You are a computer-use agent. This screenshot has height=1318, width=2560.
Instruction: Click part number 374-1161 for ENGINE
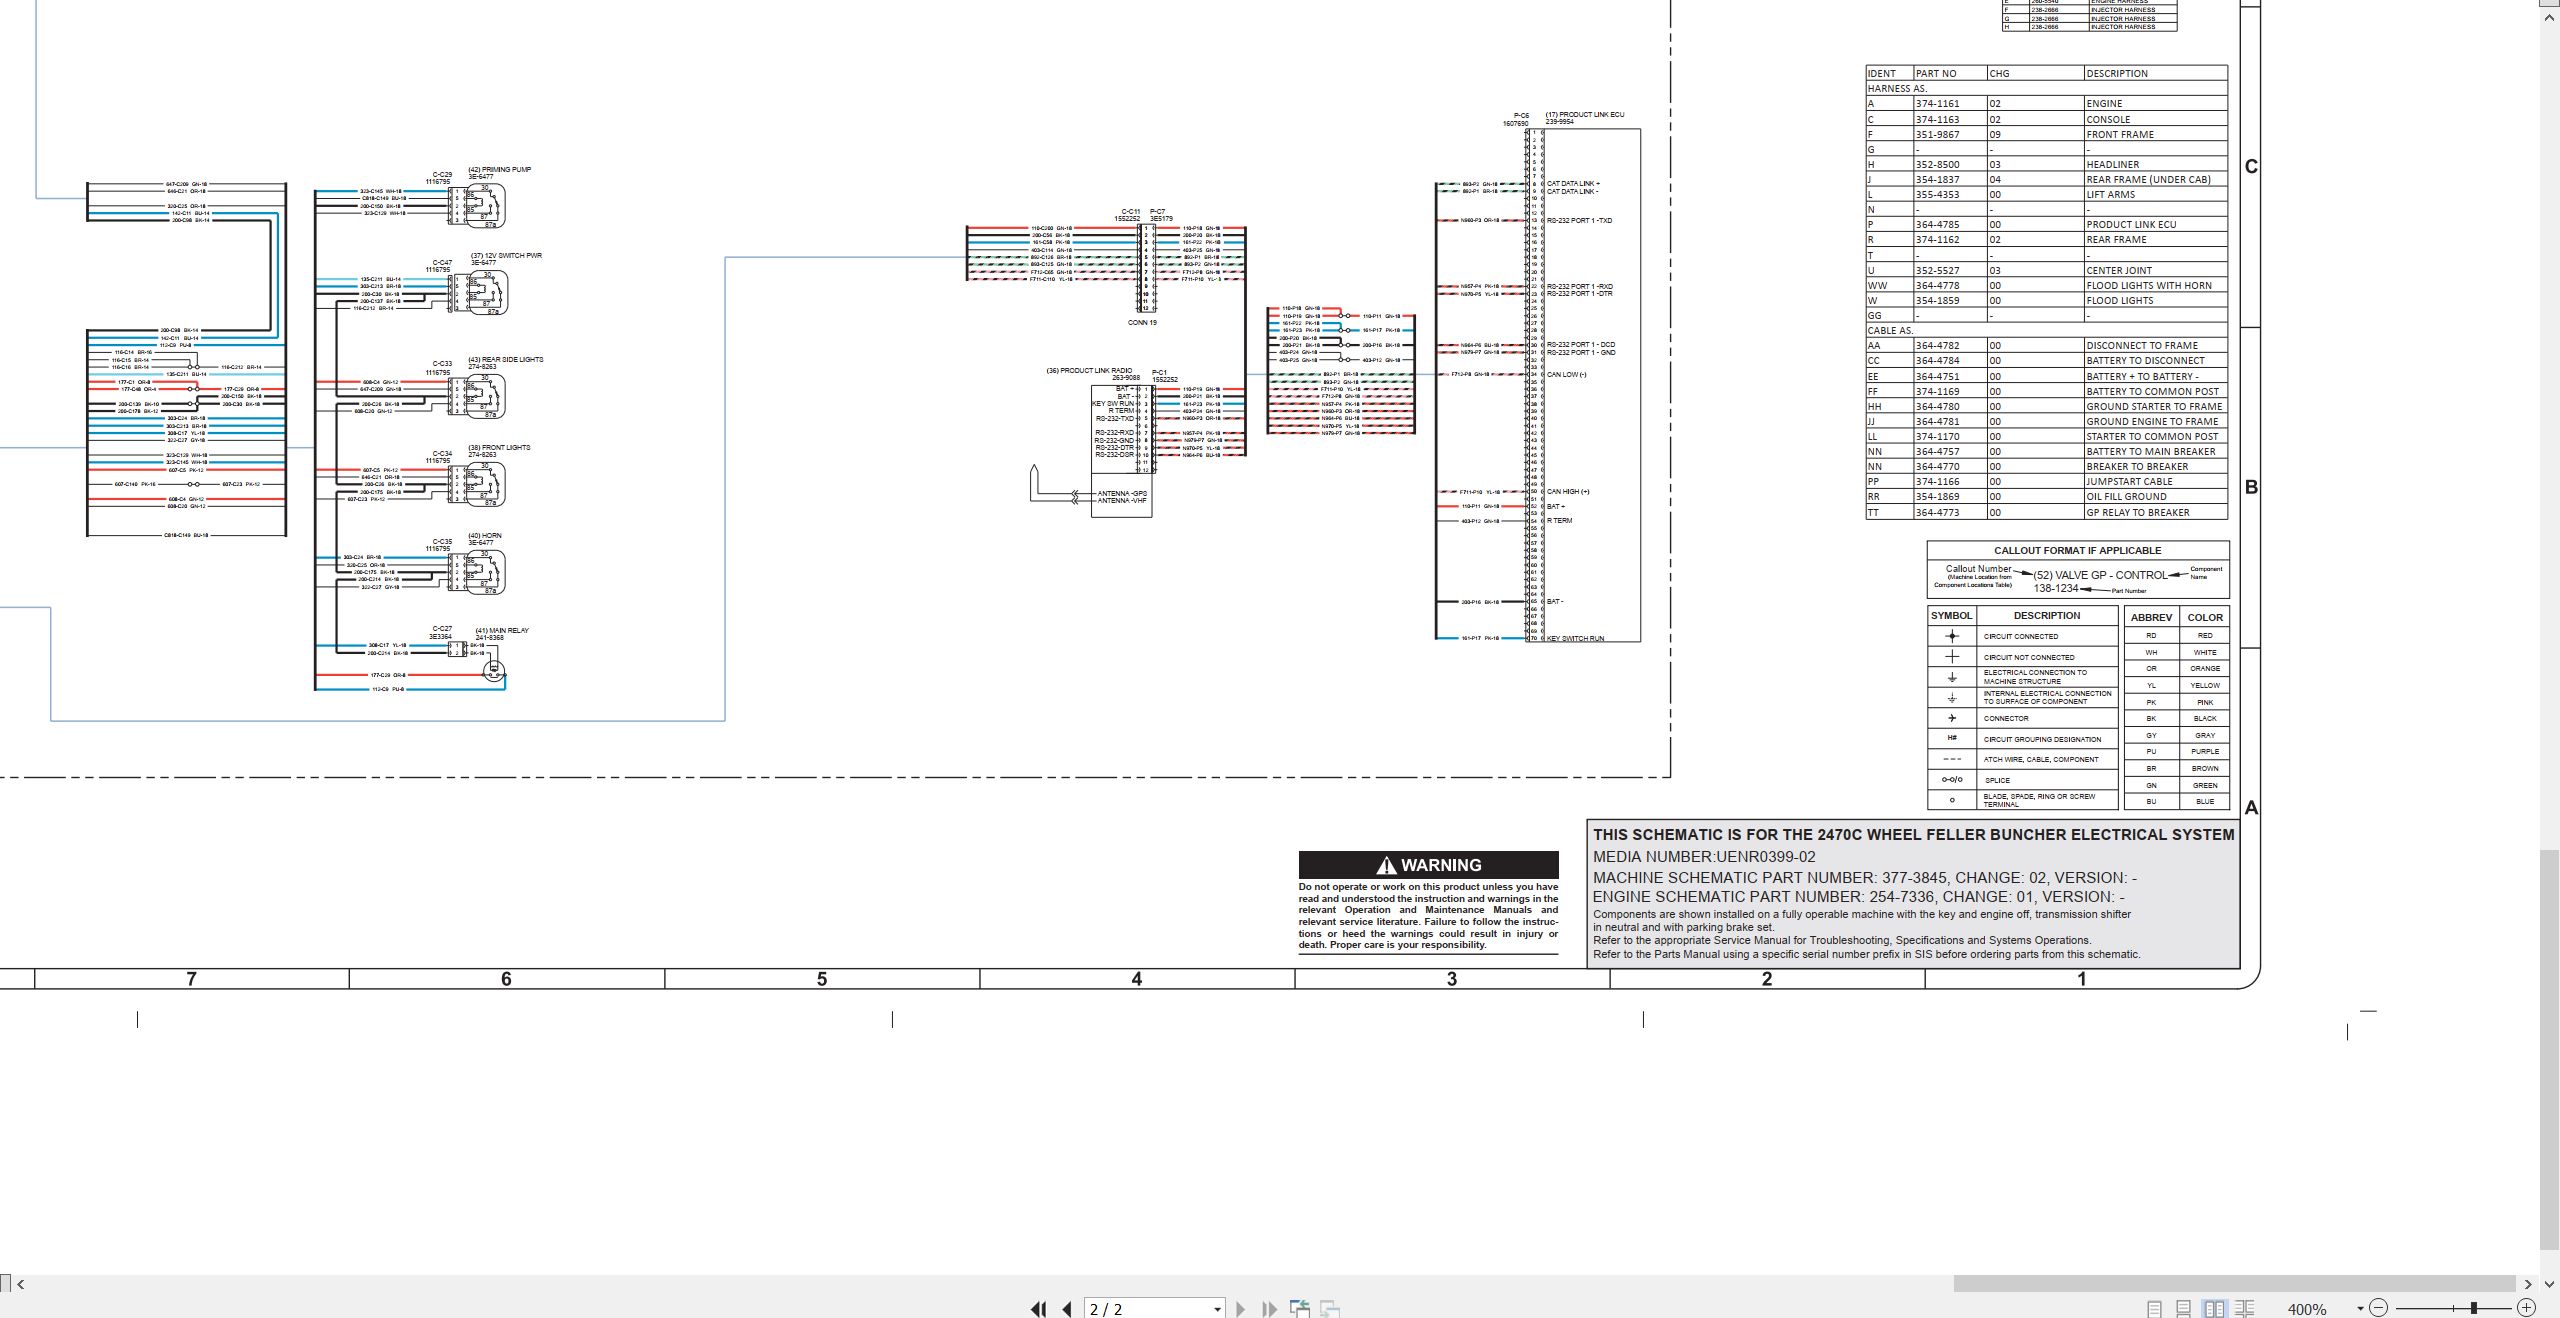[1937, 103]
